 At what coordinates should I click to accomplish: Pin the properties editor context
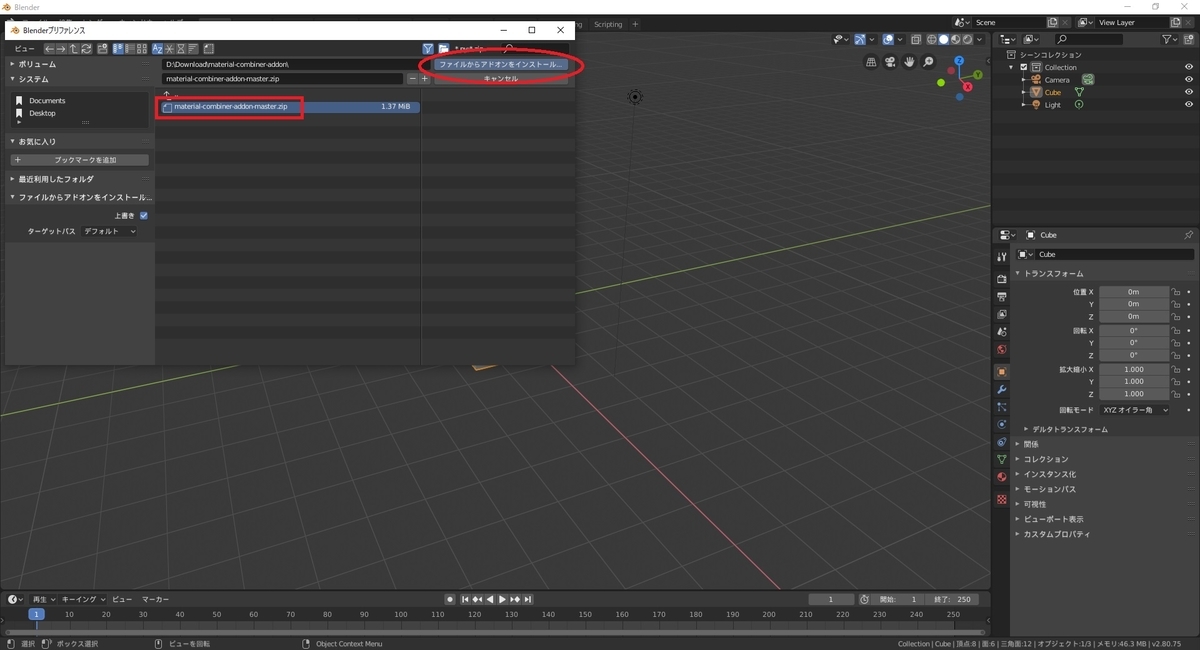[x=1188, y=235]
